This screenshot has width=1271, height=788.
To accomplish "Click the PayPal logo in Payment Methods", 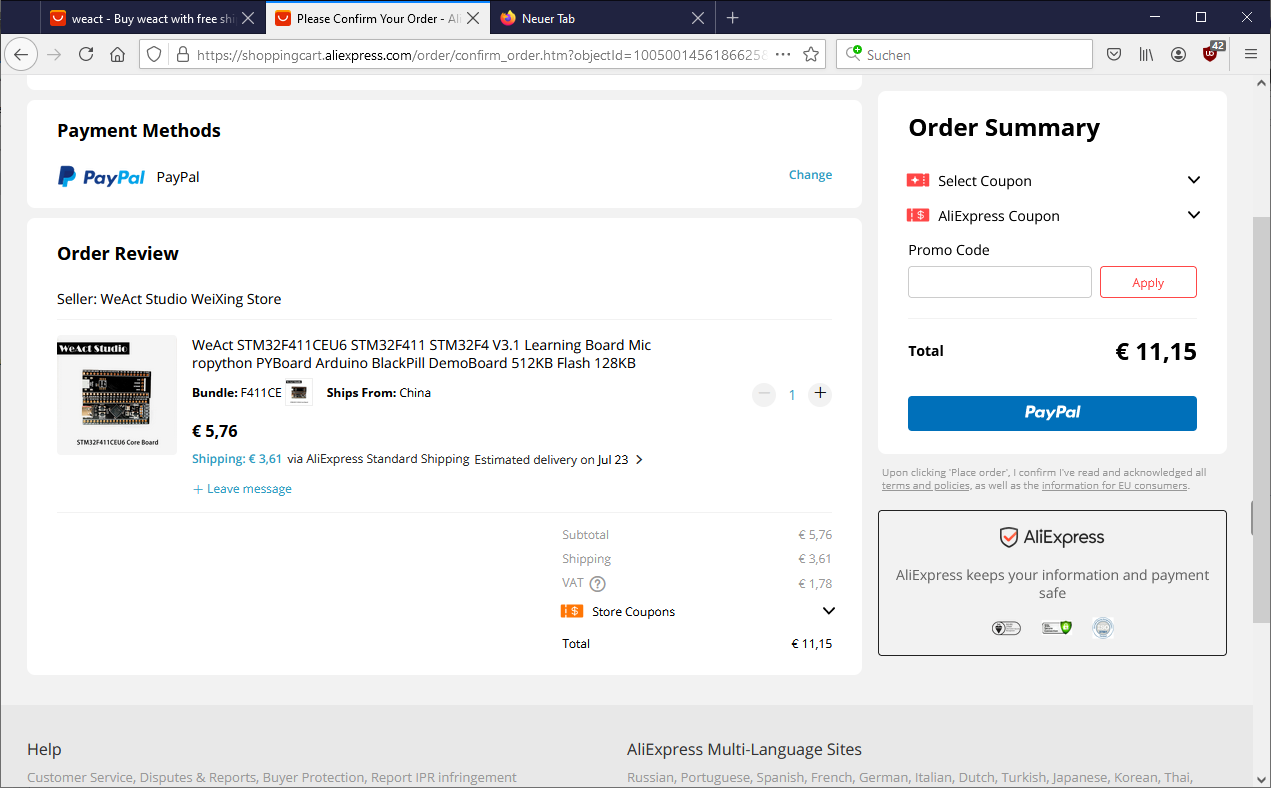I will [x=101, y=177].
